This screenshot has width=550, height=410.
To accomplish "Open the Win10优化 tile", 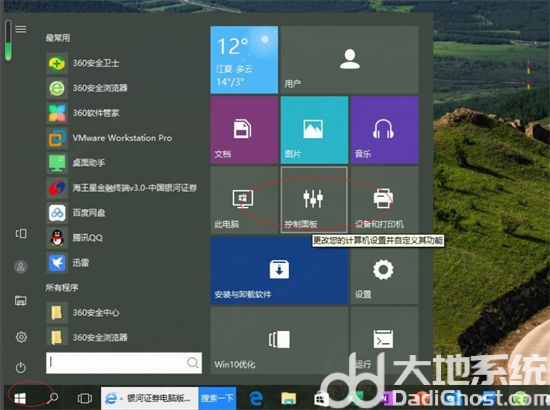I will click(279, 340).
